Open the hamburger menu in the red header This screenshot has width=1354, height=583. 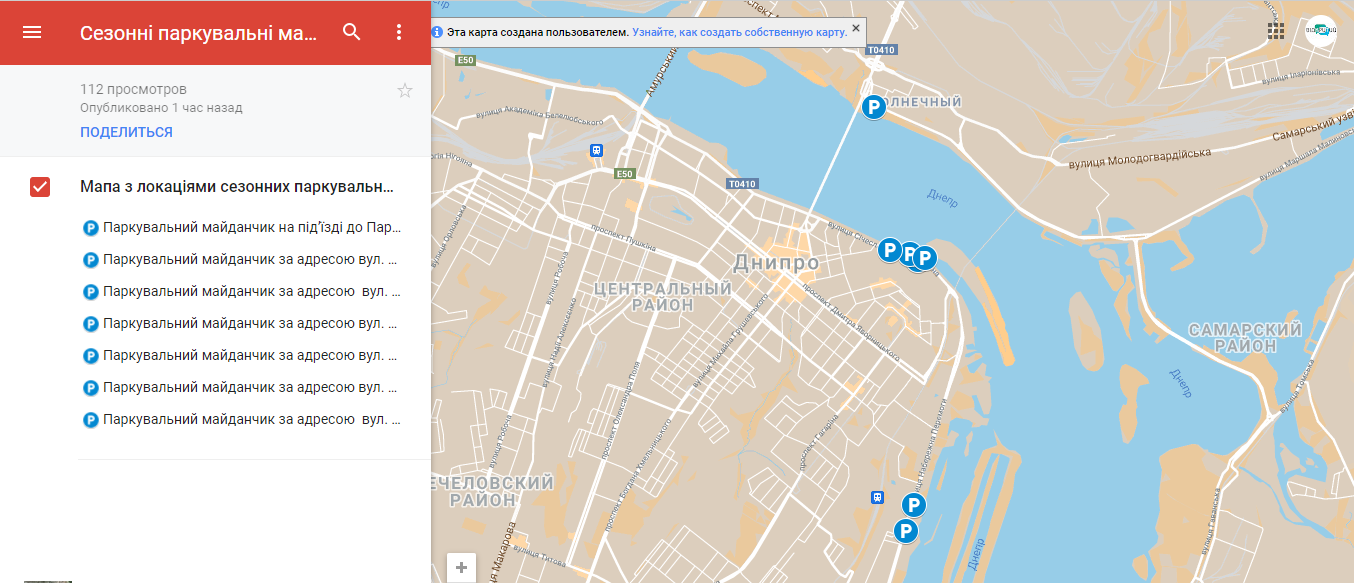point(32,32)
